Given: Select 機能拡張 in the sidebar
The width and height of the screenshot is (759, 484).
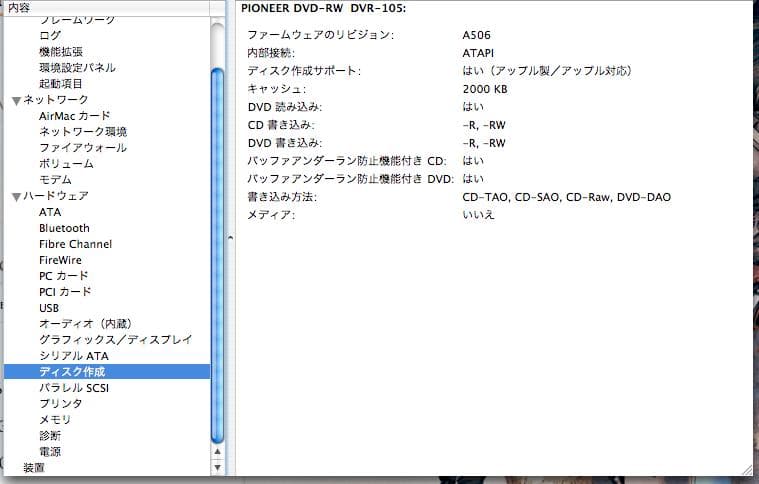Looking at the screenshot, I should tap(61, 51).
